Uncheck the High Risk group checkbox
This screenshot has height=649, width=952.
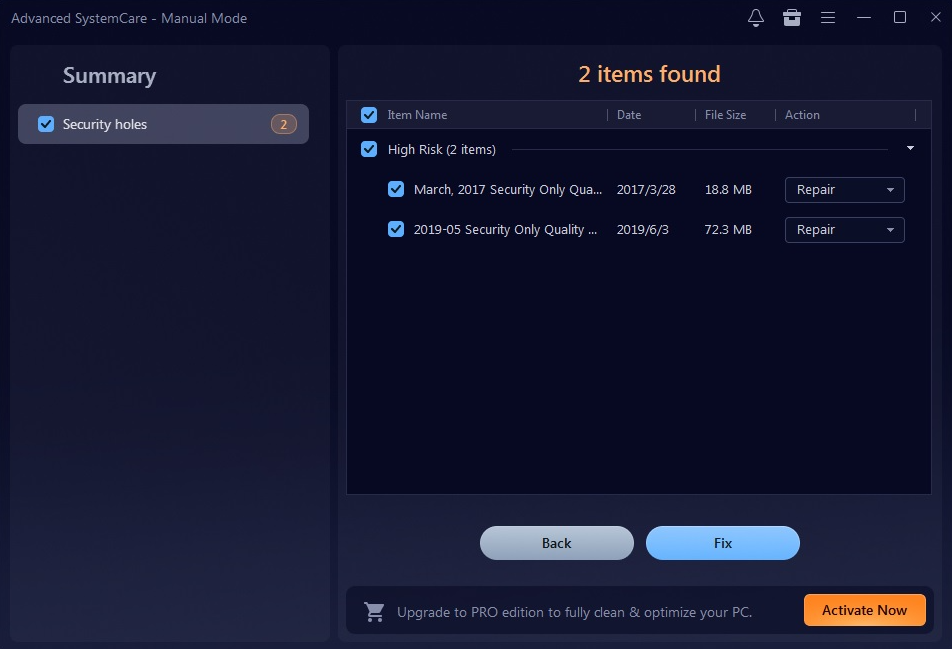pyautogui.click(x=369, y=150)
